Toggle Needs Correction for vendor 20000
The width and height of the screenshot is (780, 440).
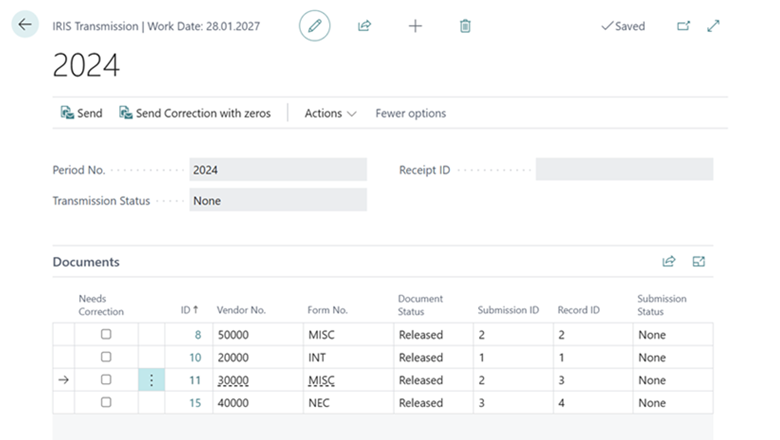106,358
